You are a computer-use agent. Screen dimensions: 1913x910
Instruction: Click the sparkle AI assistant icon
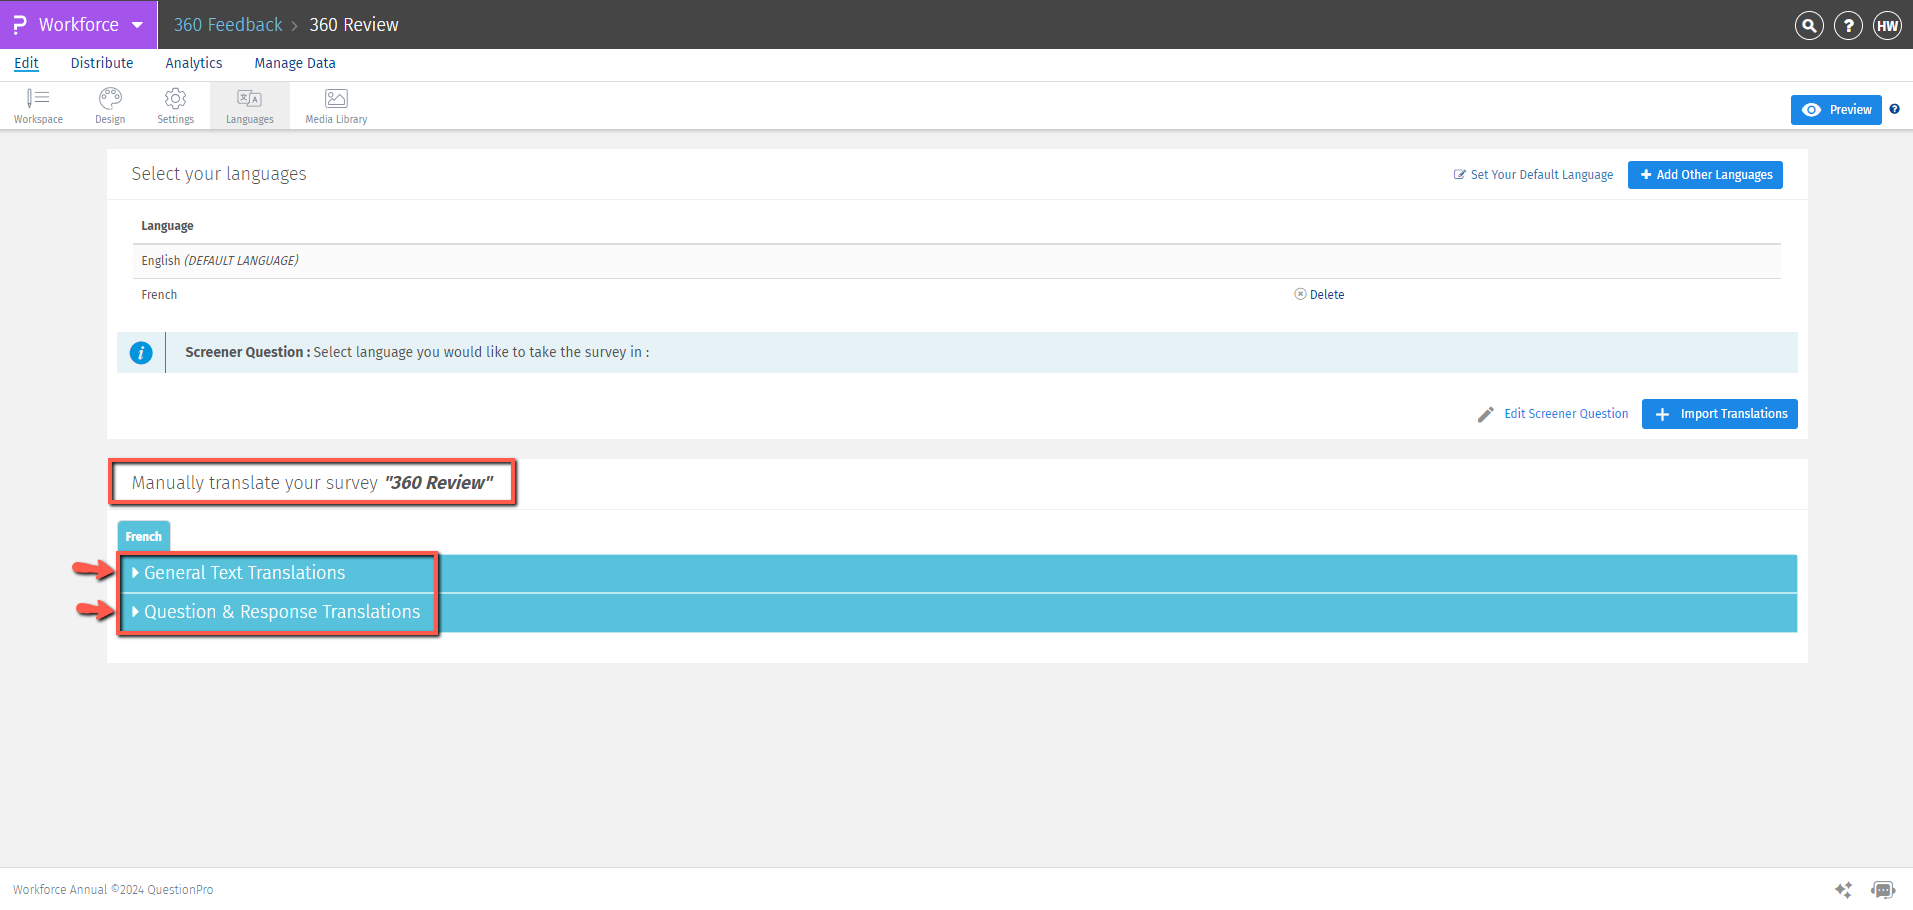pos(1844,889)
